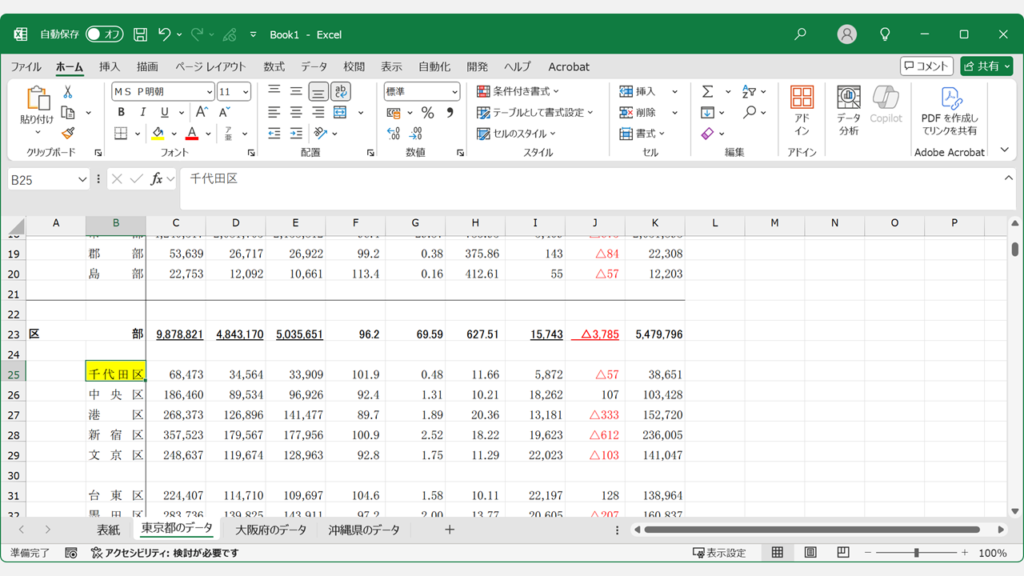Screen dimensions: 1024x576
Task: Open the 沖縄県のデータ sheet tab
Action: click(364, 530)
